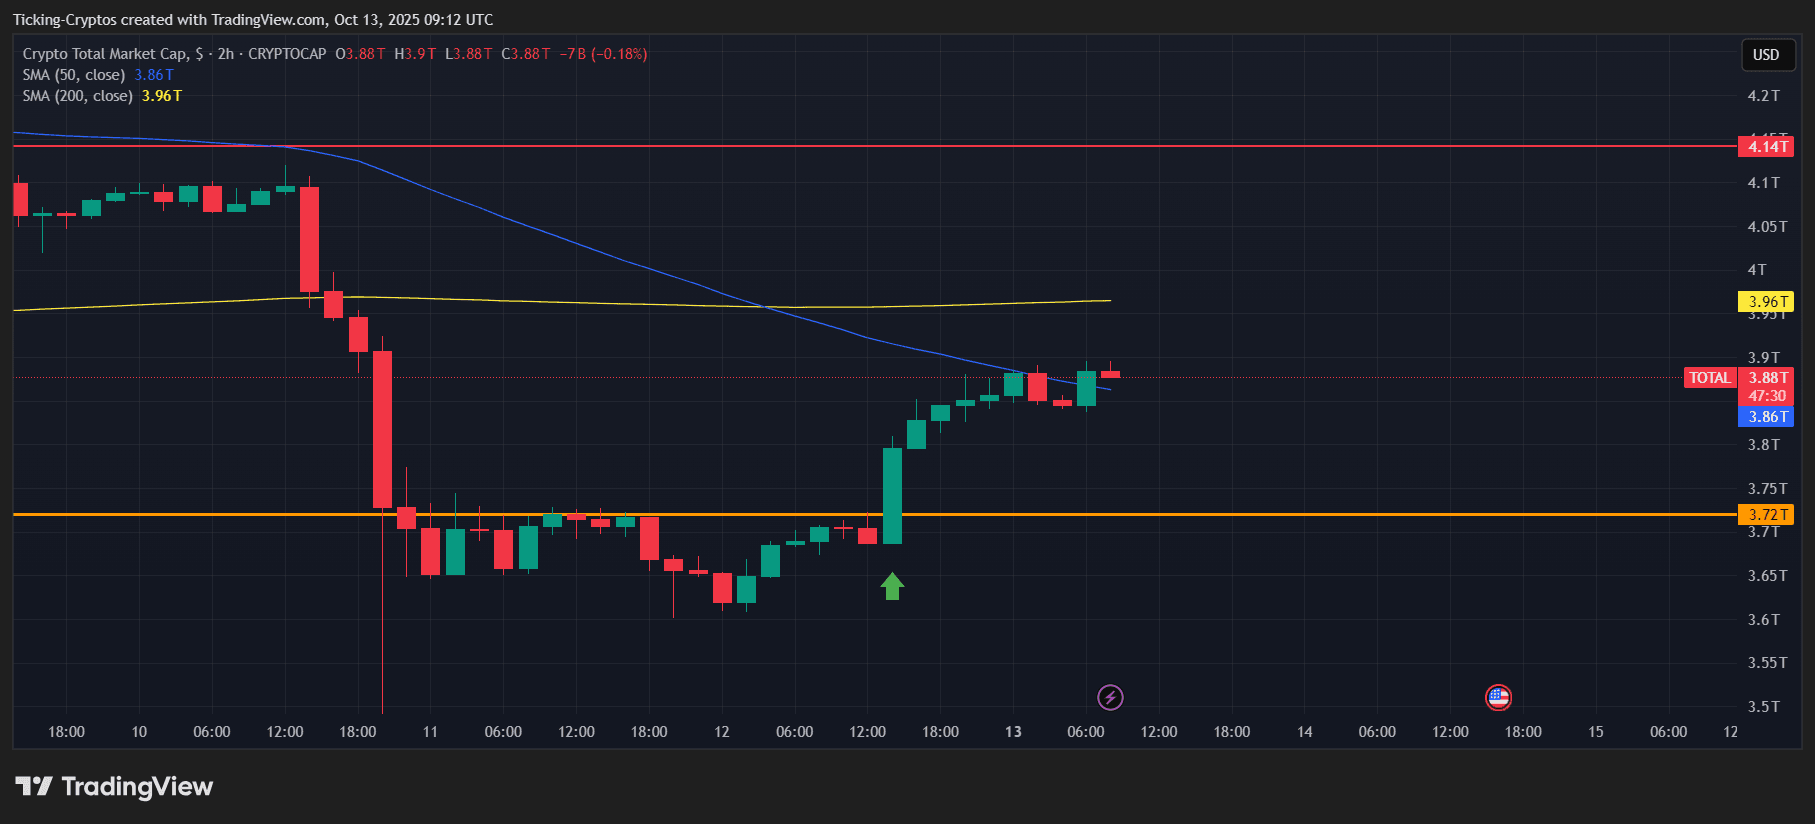Select the SMA (50, close) indicator legend
This screenshot has width=1815, height=824.
[x=74, y=75]
